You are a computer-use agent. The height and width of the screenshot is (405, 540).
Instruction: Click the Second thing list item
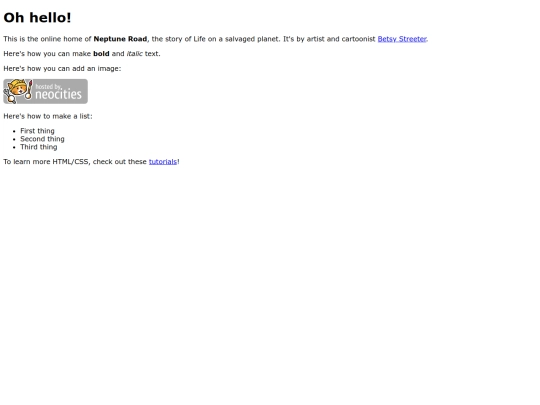coord(42,139)
